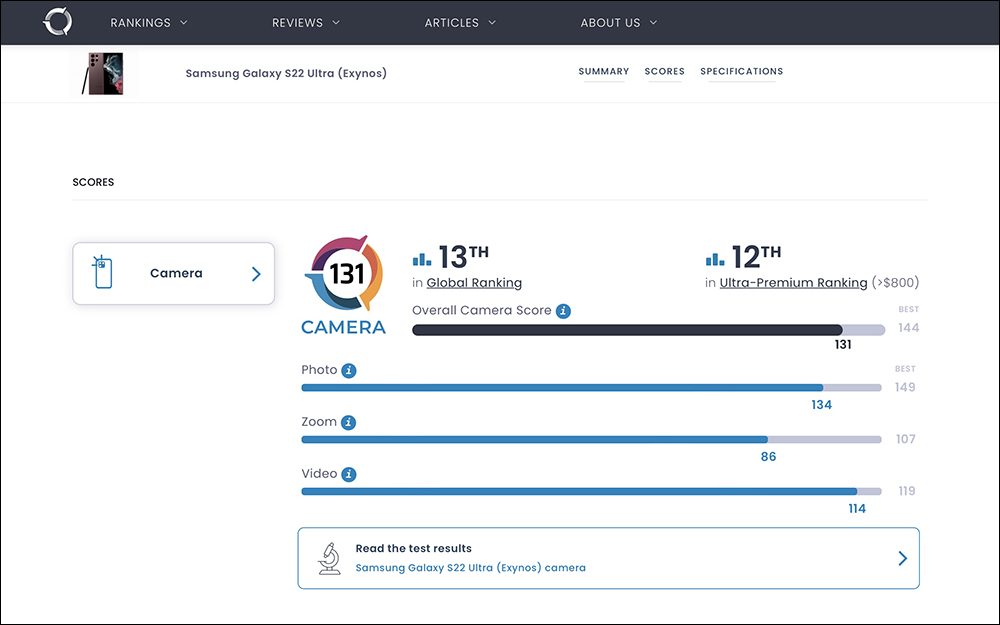The height and width of the screenshot is (625, 1000).
Task: Click the bar chart icon beside 13th
Action: coord(422,259)
